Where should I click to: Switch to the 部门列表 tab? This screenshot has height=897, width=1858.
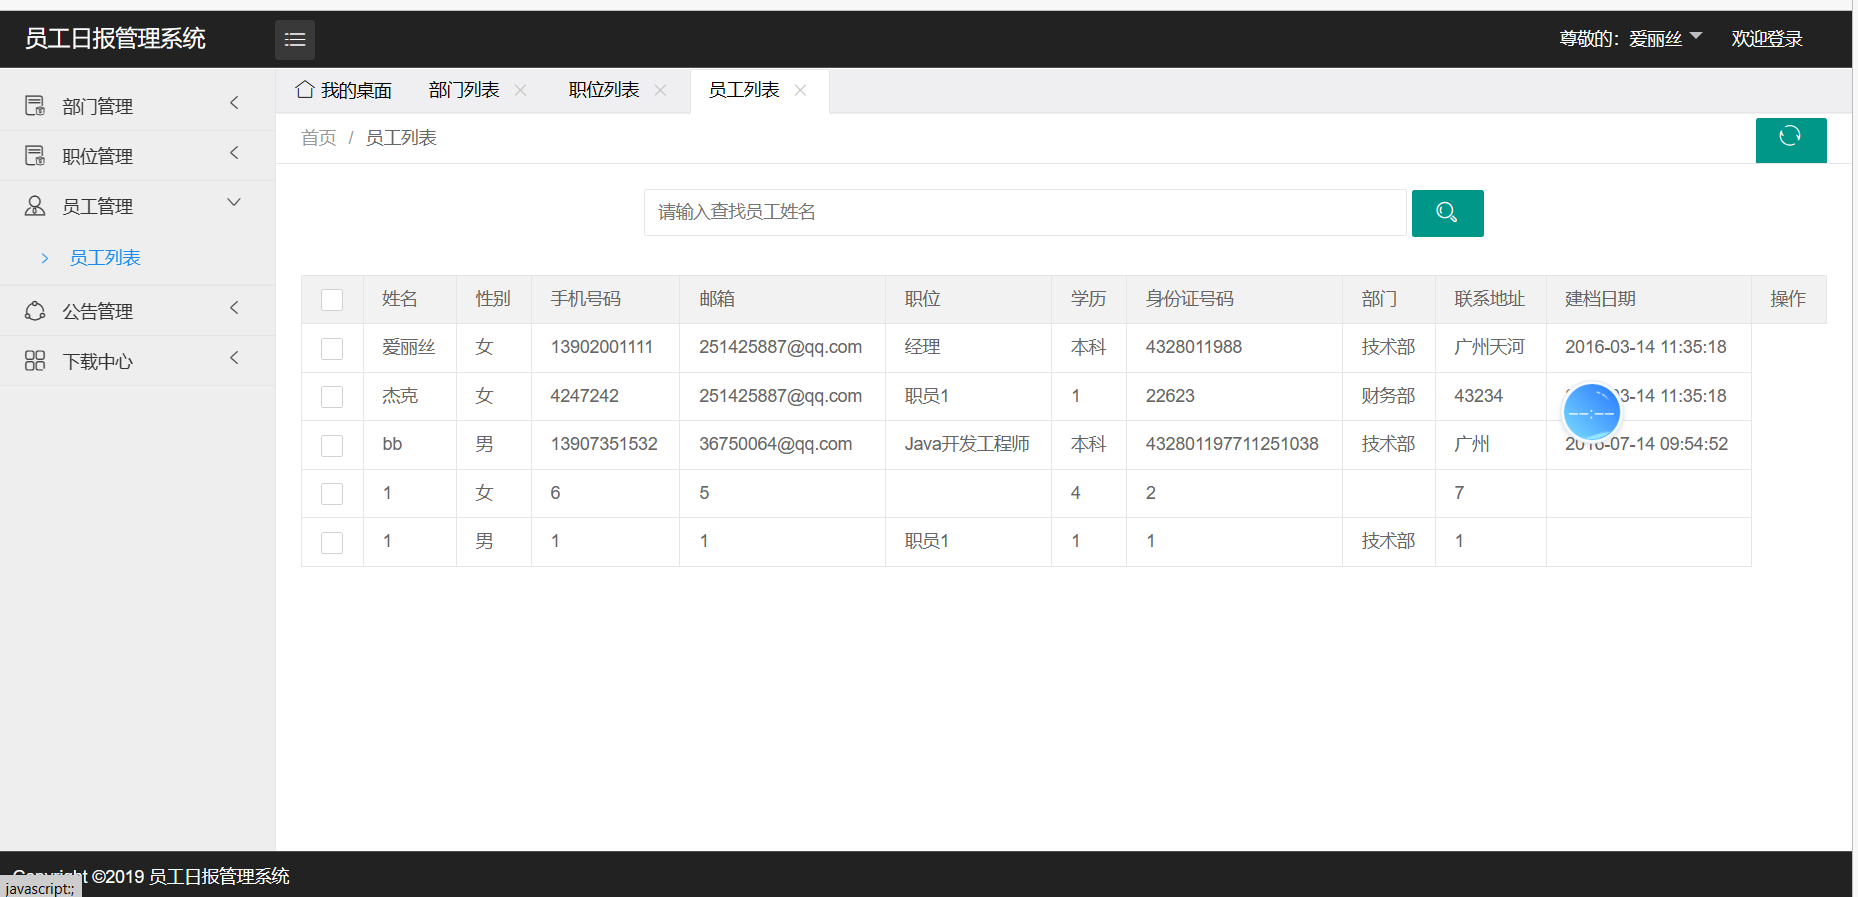463,90
